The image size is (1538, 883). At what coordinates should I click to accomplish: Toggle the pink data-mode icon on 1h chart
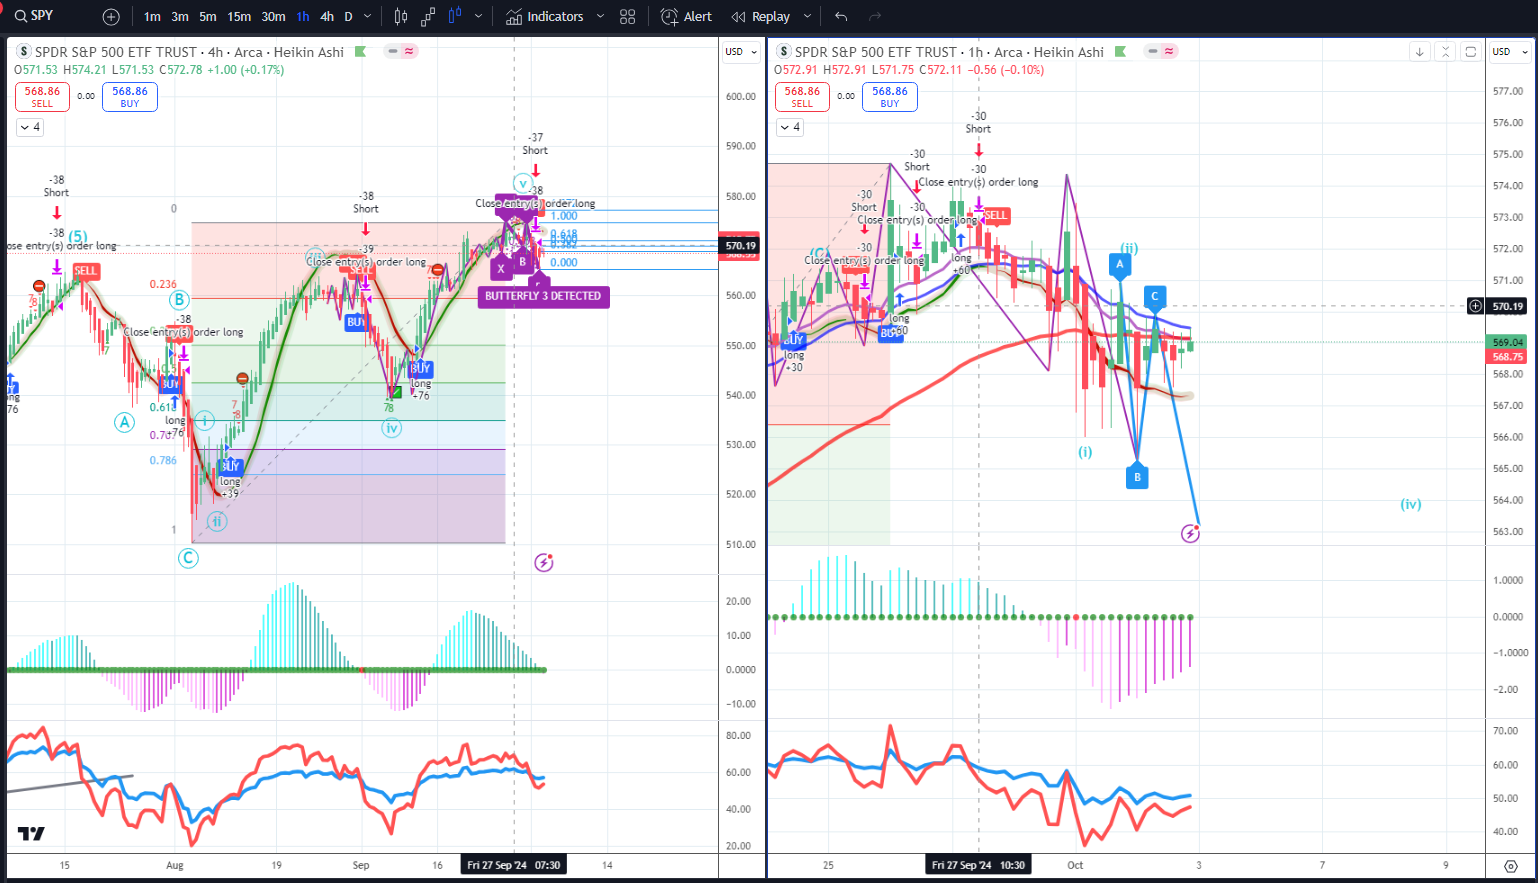coord(1169,51)
